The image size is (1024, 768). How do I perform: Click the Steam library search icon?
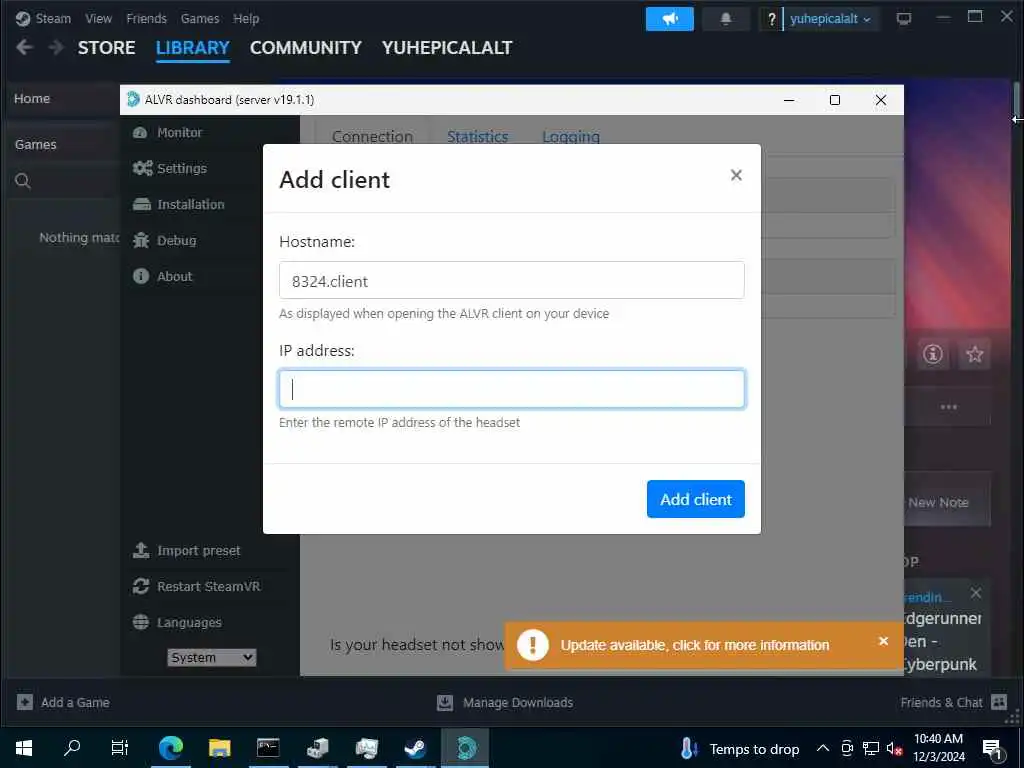point(23,181)
